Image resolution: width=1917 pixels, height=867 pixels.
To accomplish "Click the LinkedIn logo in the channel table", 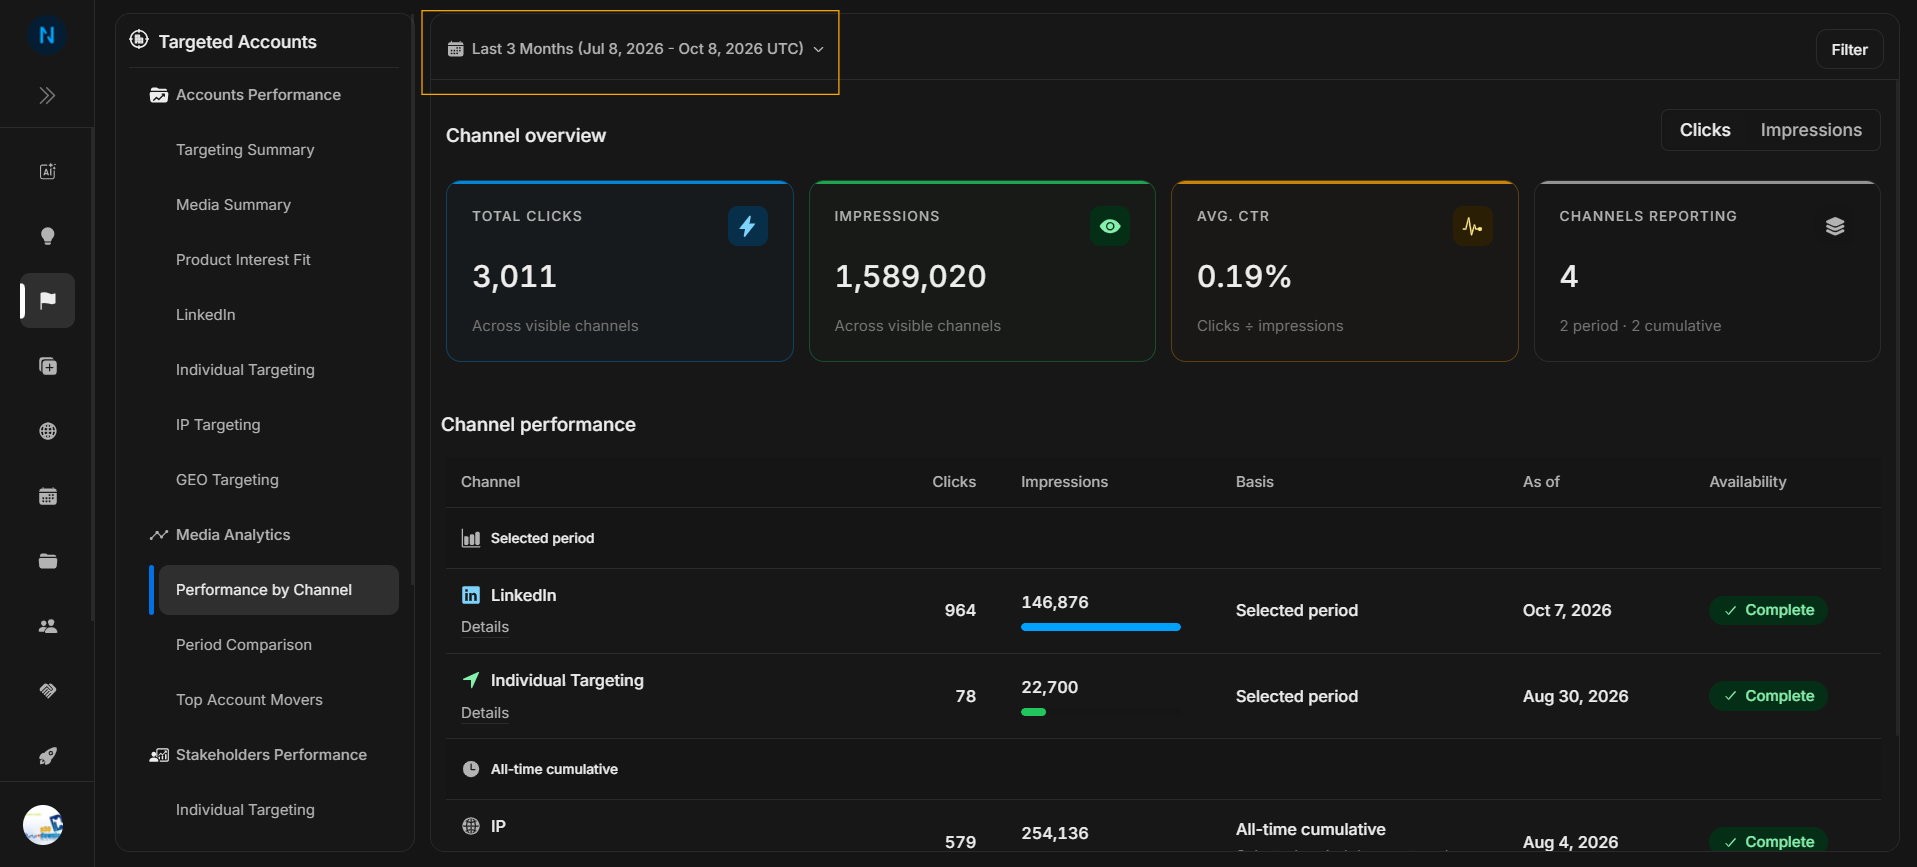I will pos(471,595).
